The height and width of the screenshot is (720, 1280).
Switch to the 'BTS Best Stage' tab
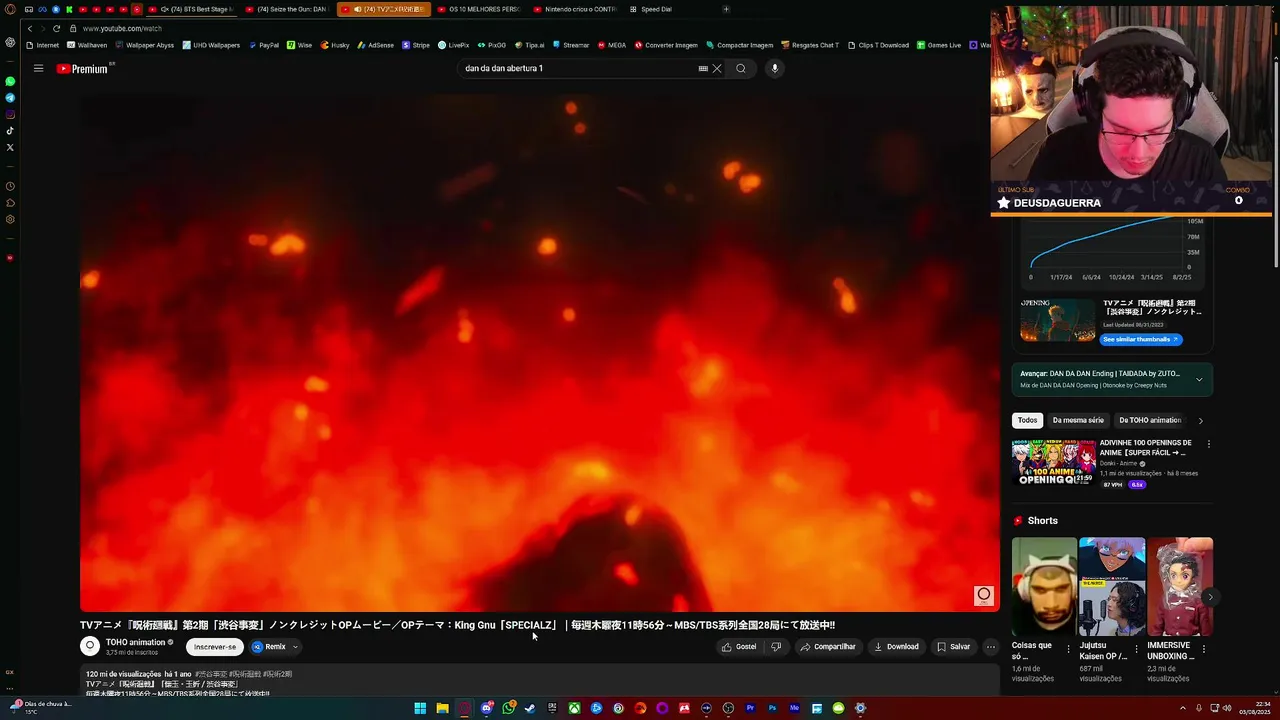(195, 9)
